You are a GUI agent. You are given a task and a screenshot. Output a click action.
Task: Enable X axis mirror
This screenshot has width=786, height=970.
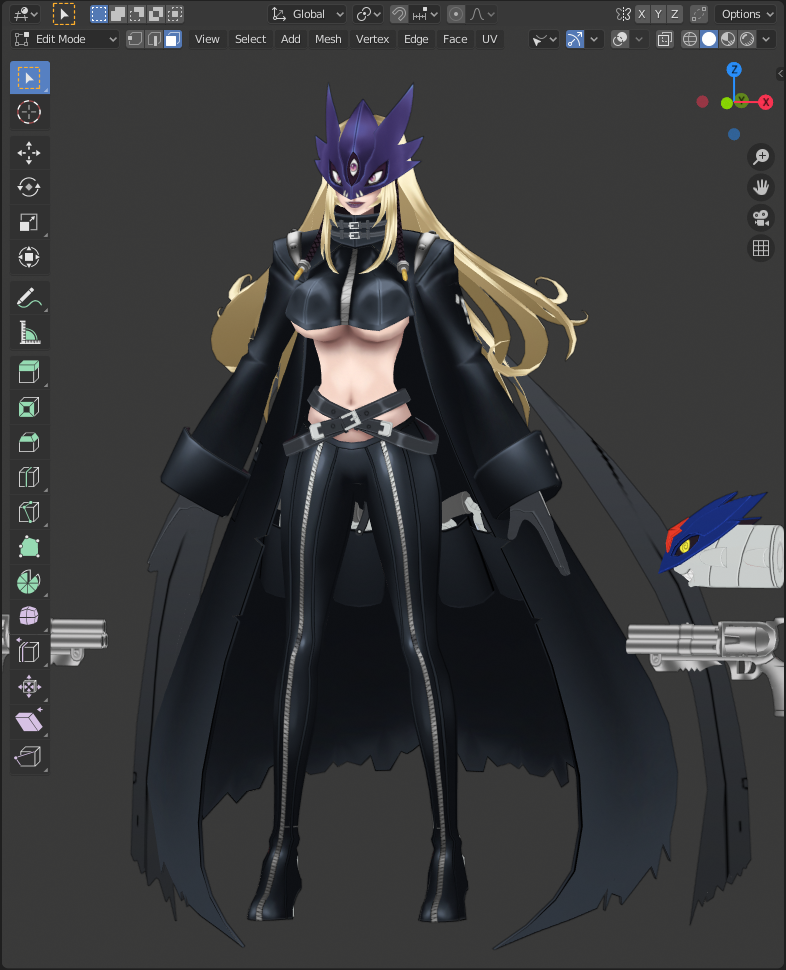click(x=642, y=14)
